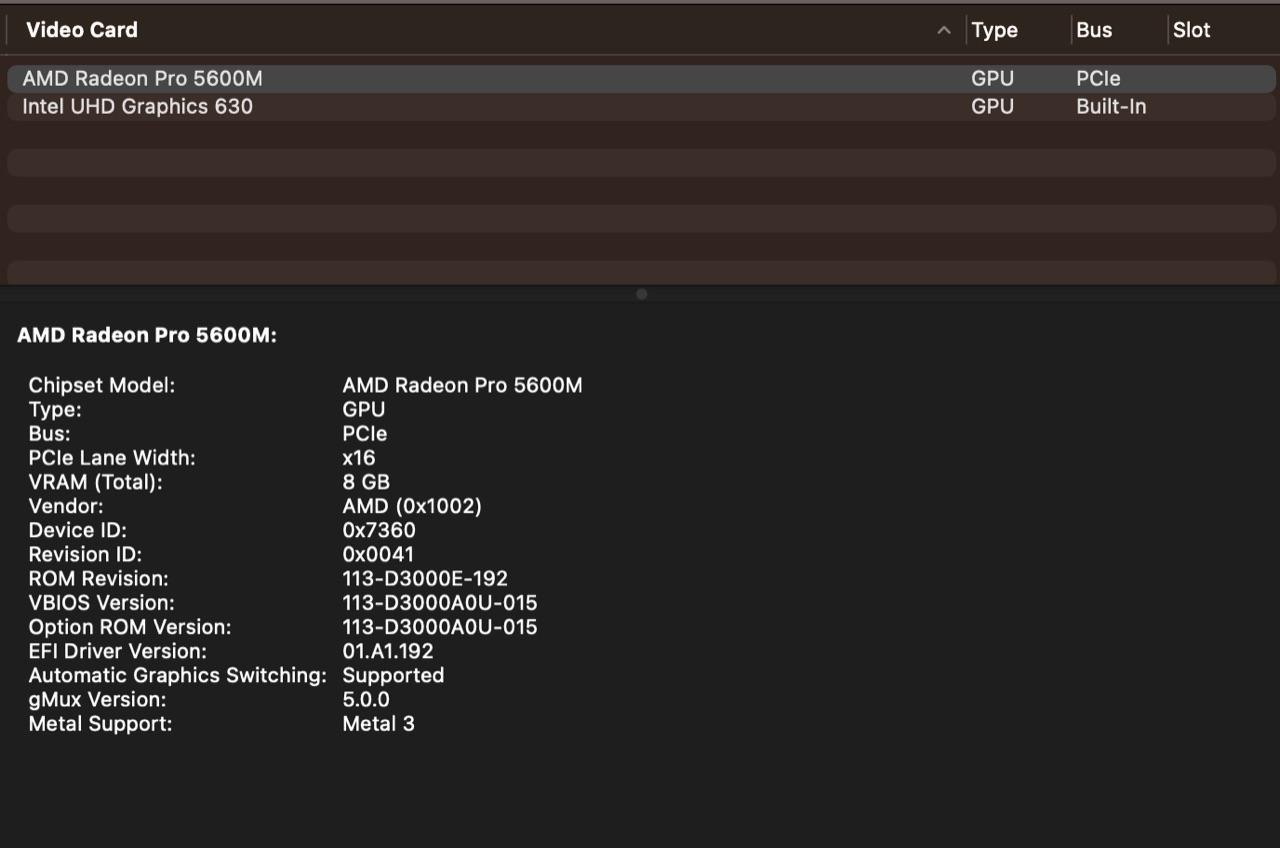This screenshot has width=1280, height=848.
Task: Click the 8 GB VRAM value
Action: coord(366,482)
